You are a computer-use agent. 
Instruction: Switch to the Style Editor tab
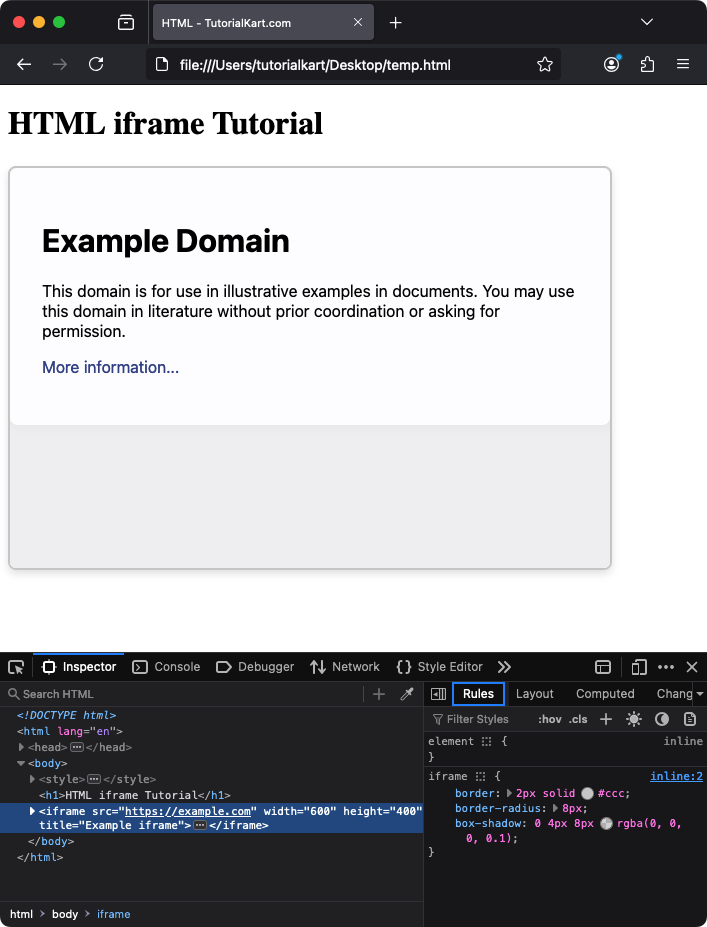coord(439,667)
